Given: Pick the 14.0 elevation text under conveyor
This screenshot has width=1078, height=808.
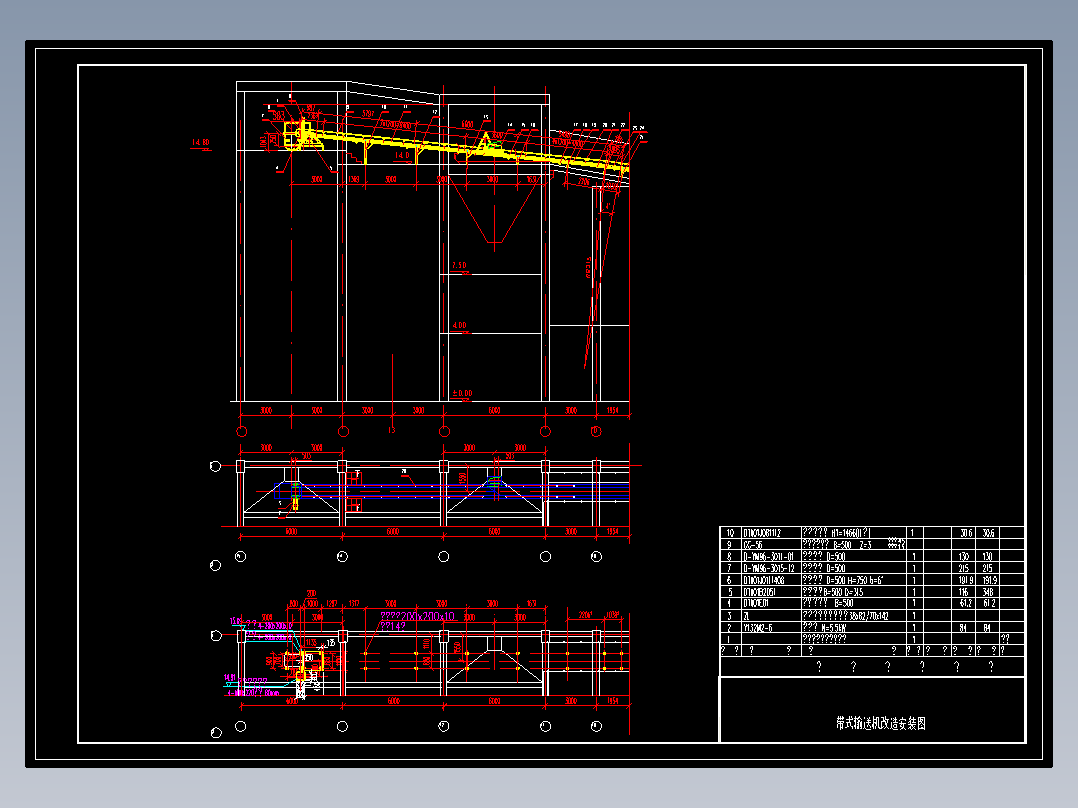Looking at the screenshot, I should click(x=402, y=155).
